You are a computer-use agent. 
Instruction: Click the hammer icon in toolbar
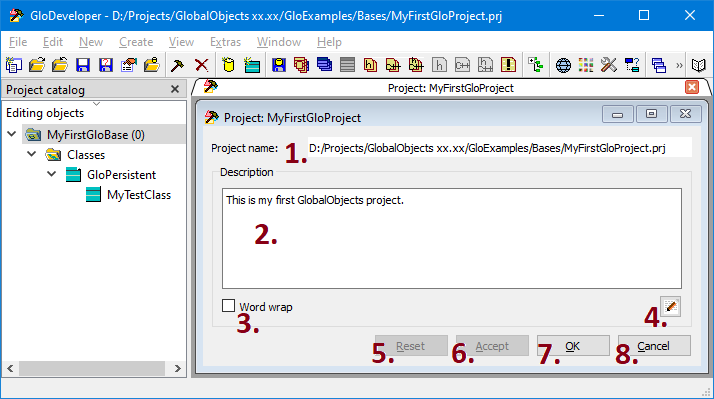178,65
